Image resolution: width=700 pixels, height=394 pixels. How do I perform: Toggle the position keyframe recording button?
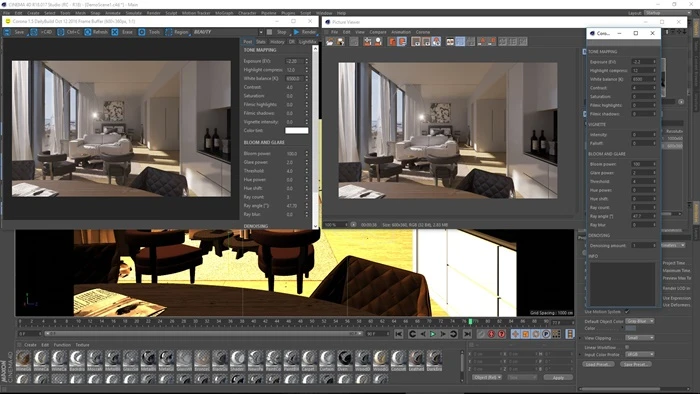click(515, 334)
